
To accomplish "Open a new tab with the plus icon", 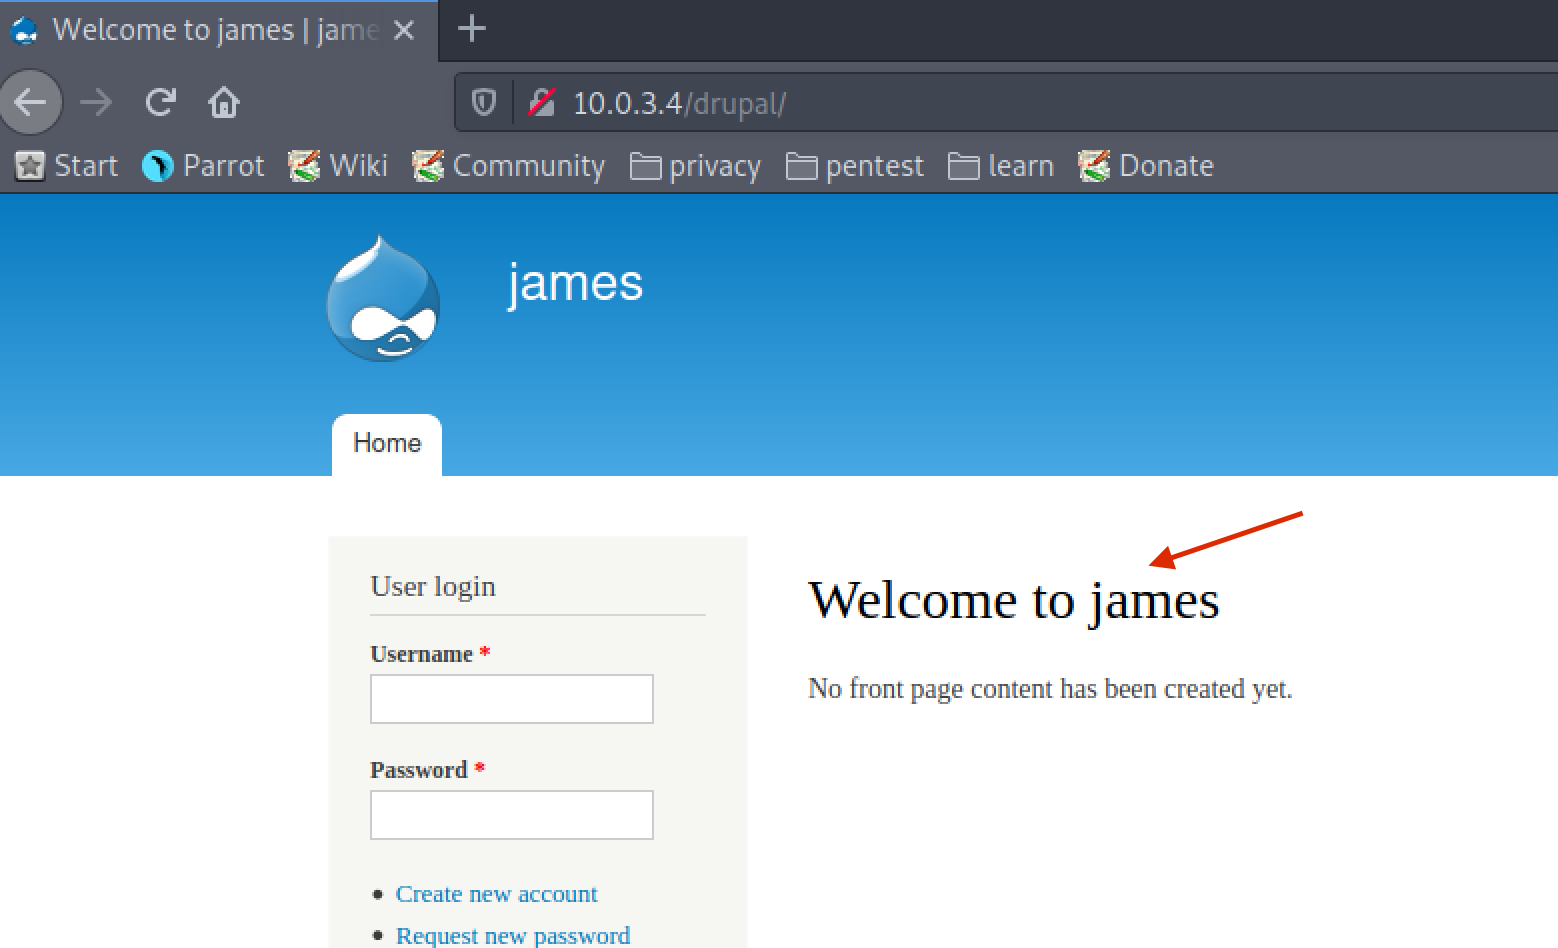I will coord(471,29).
